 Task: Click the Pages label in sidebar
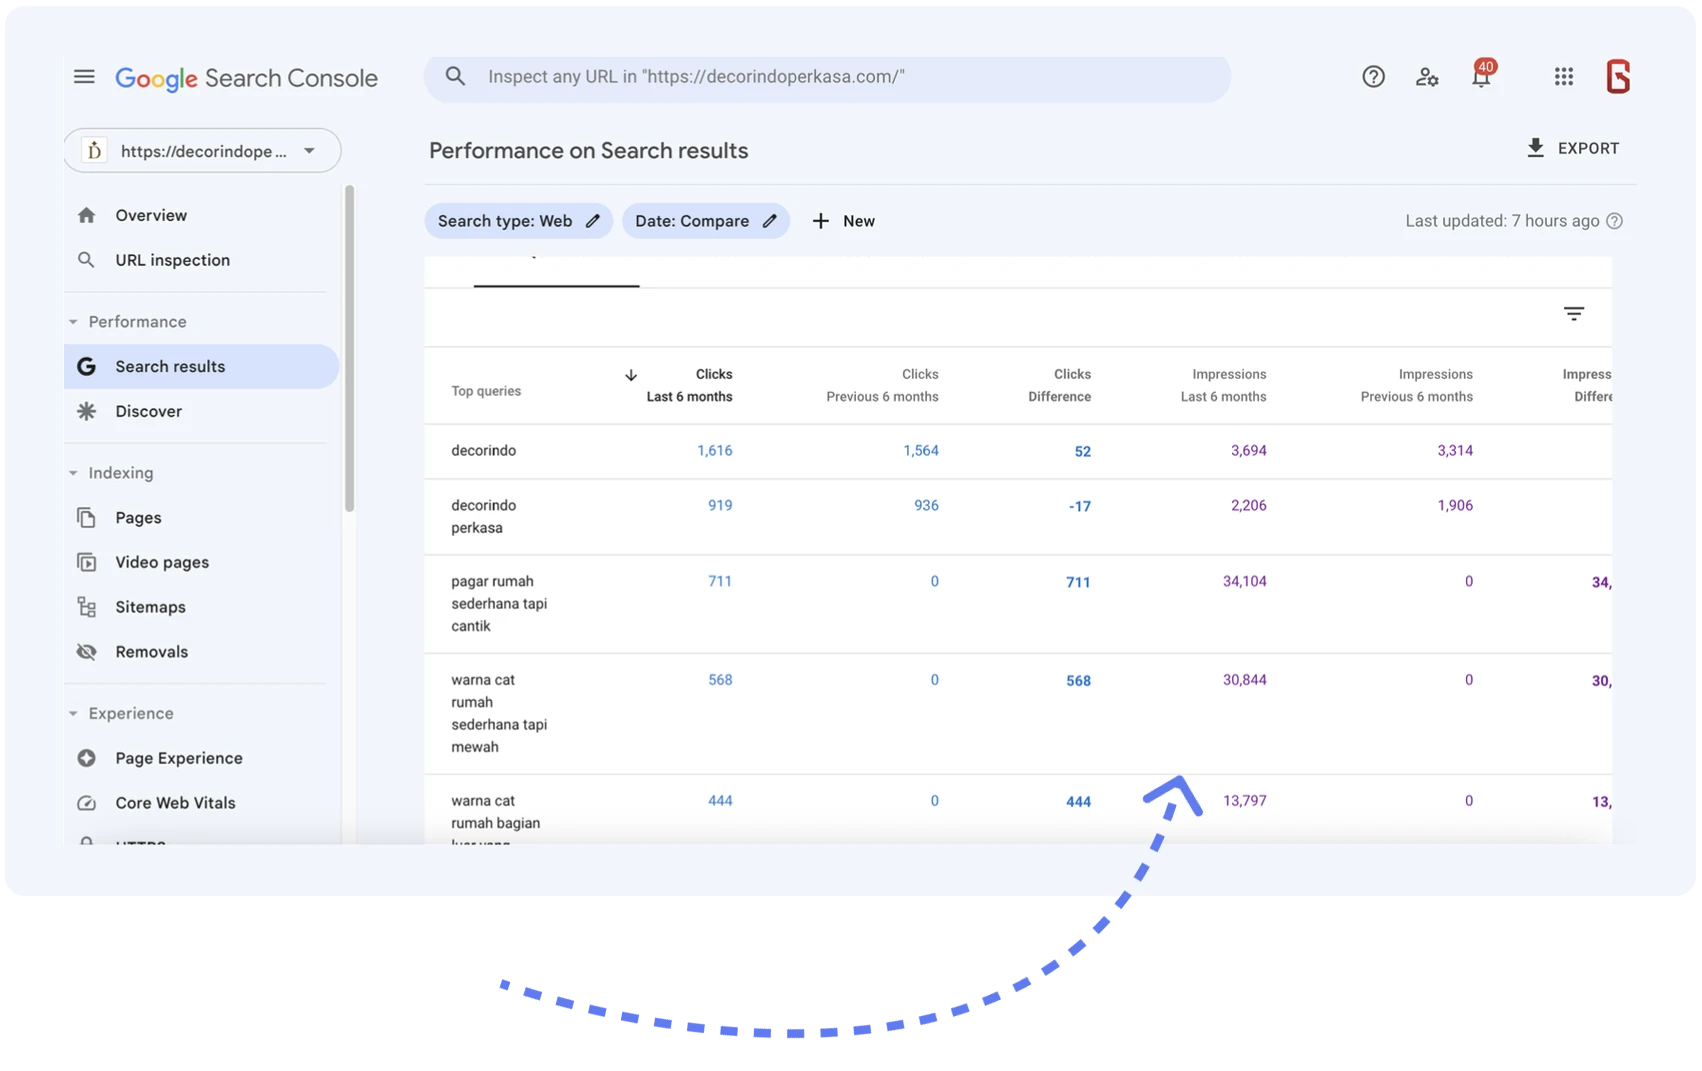tap(138, 518)
